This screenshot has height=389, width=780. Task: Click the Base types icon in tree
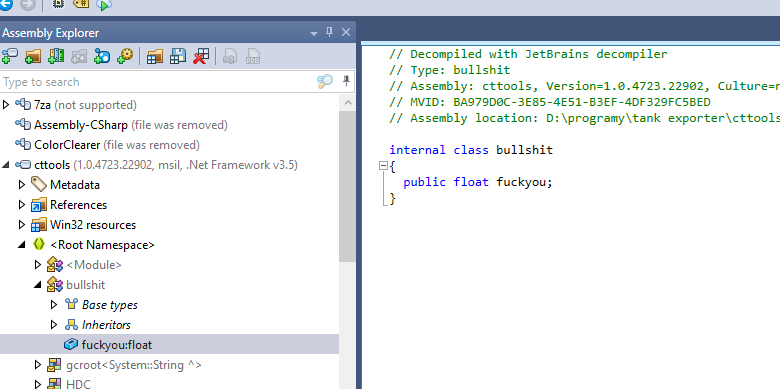71,304
